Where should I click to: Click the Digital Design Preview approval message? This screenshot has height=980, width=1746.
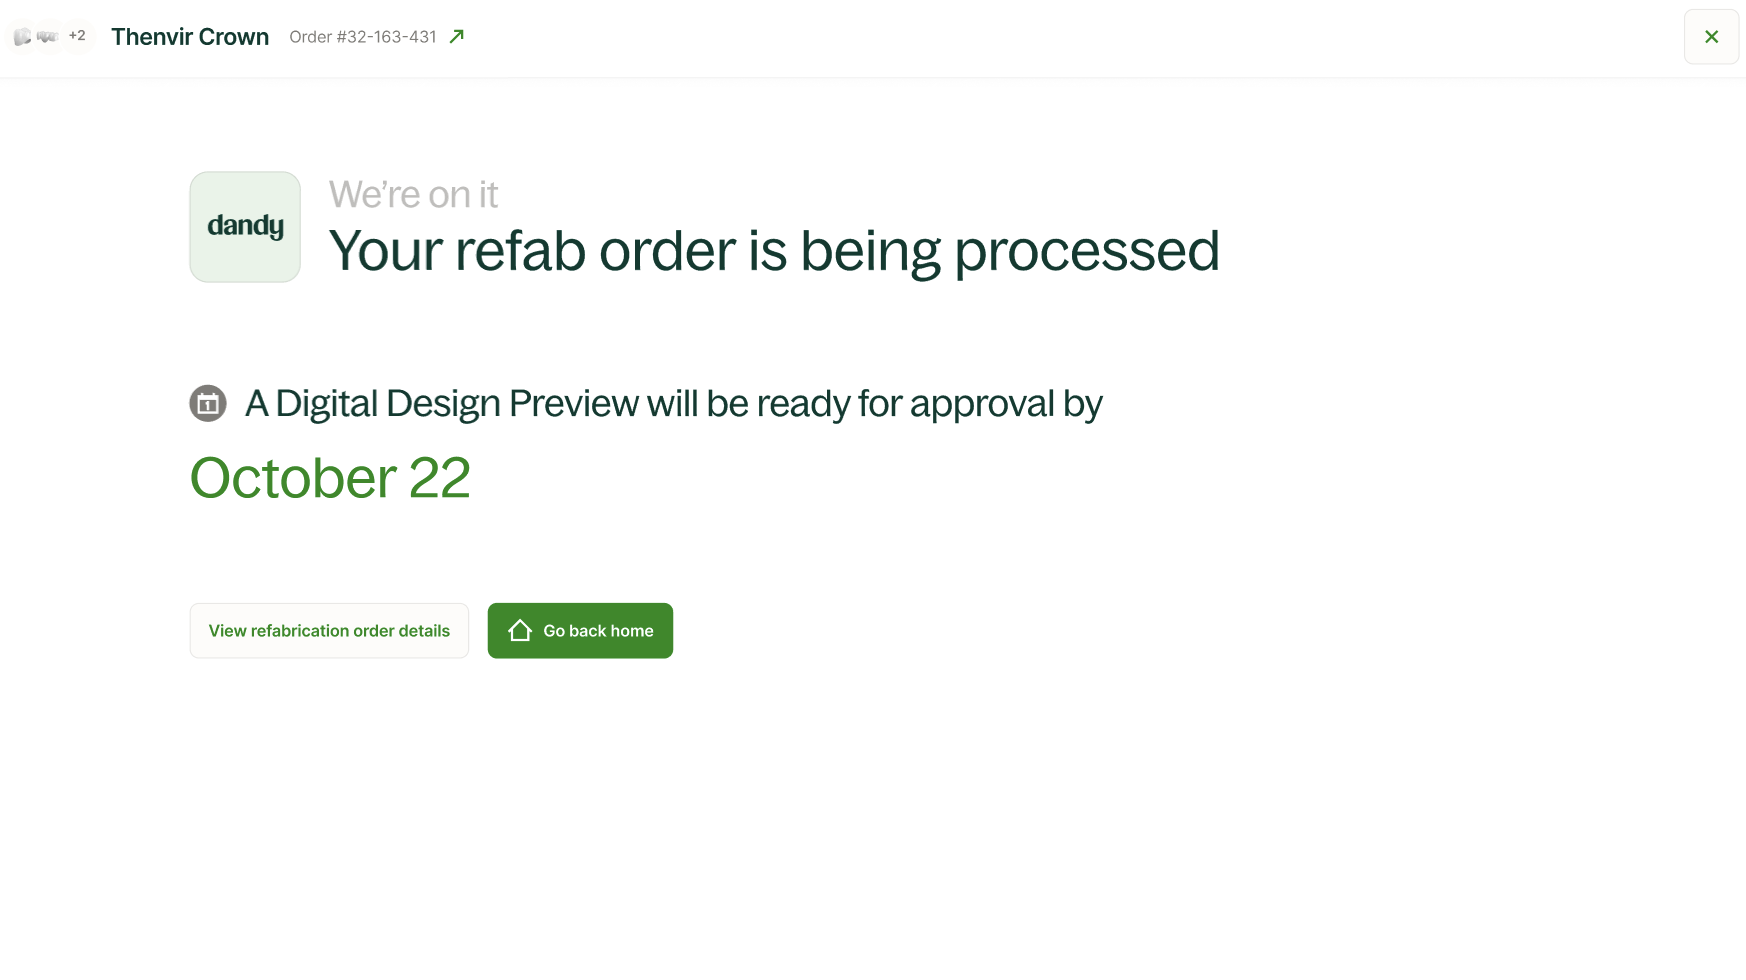pyautogui.click(x=672, y=403)
